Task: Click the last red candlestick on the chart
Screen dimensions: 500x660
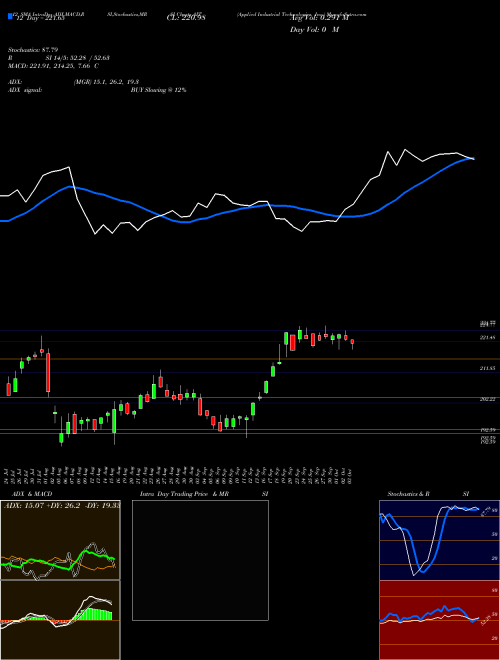Action: pos(352,343)
